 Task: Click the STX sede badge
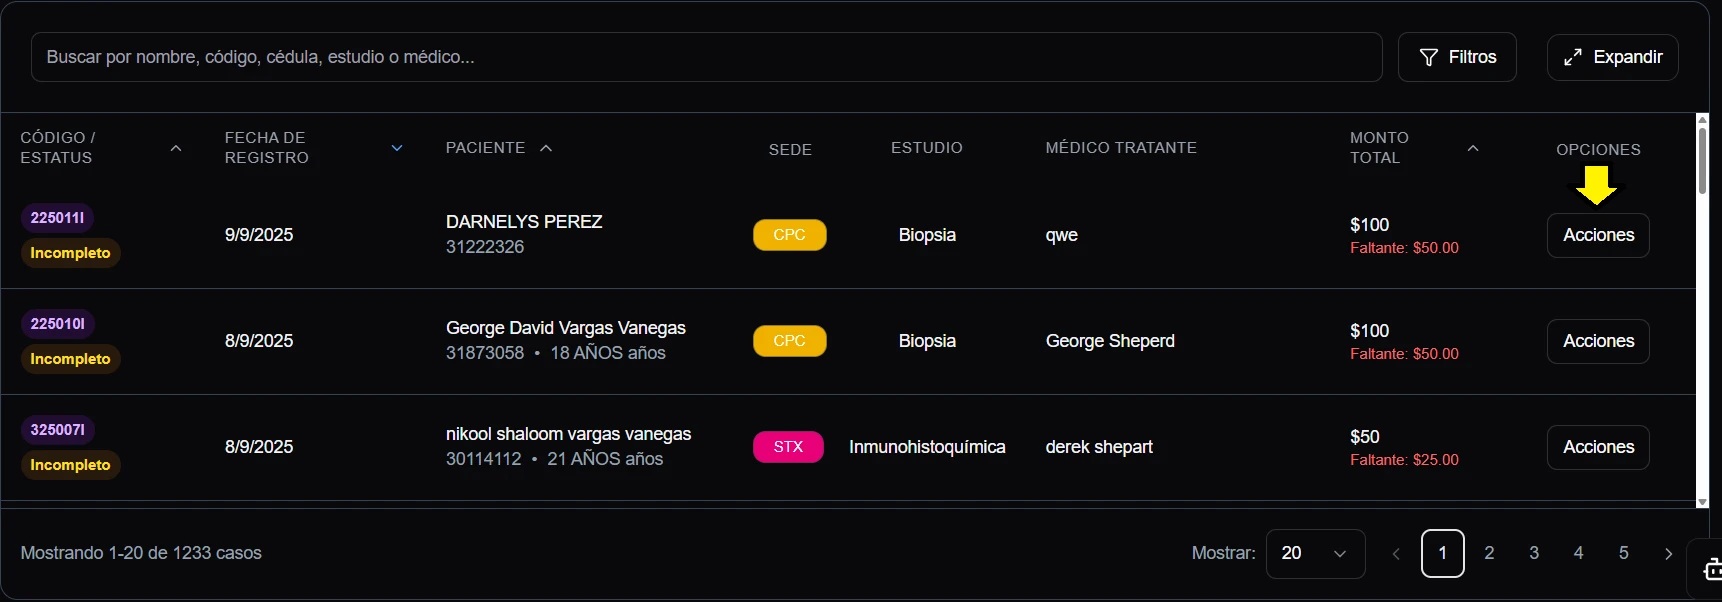click(x=788, y=447)
